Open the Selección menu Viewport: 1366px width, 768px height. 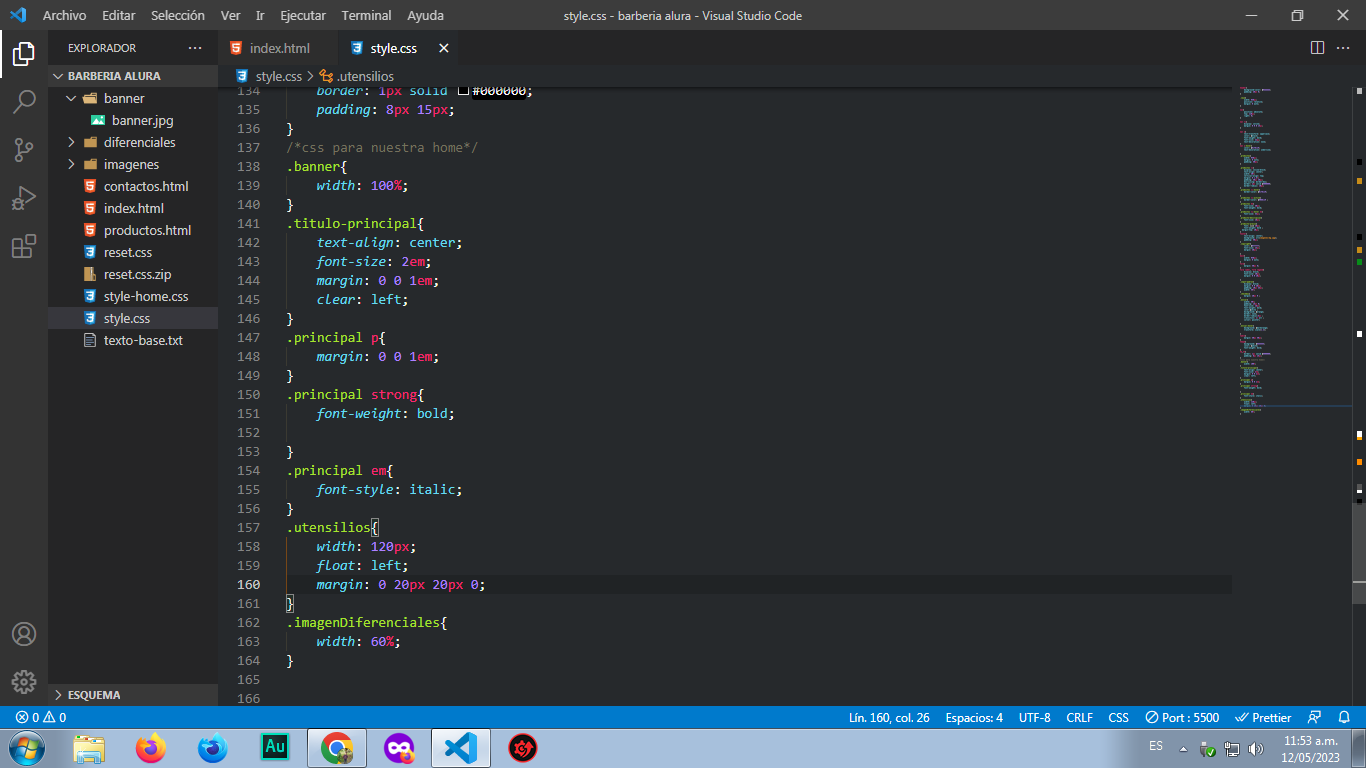point(178,15)
